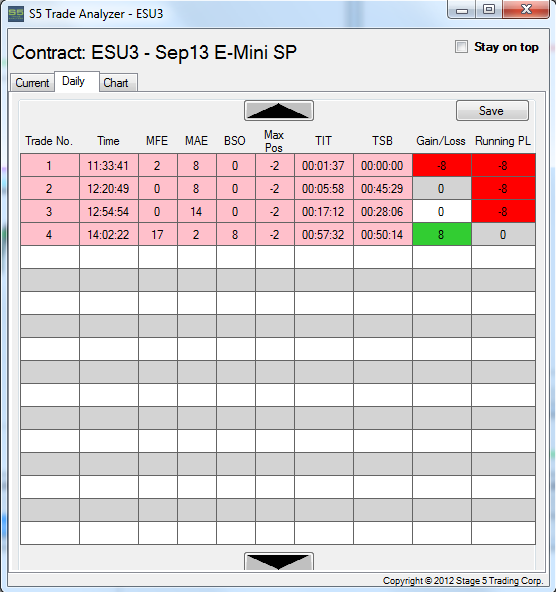This screenshot has width=556, height=592.
Task: Click the MAE column header
Action: pos(196,141)
